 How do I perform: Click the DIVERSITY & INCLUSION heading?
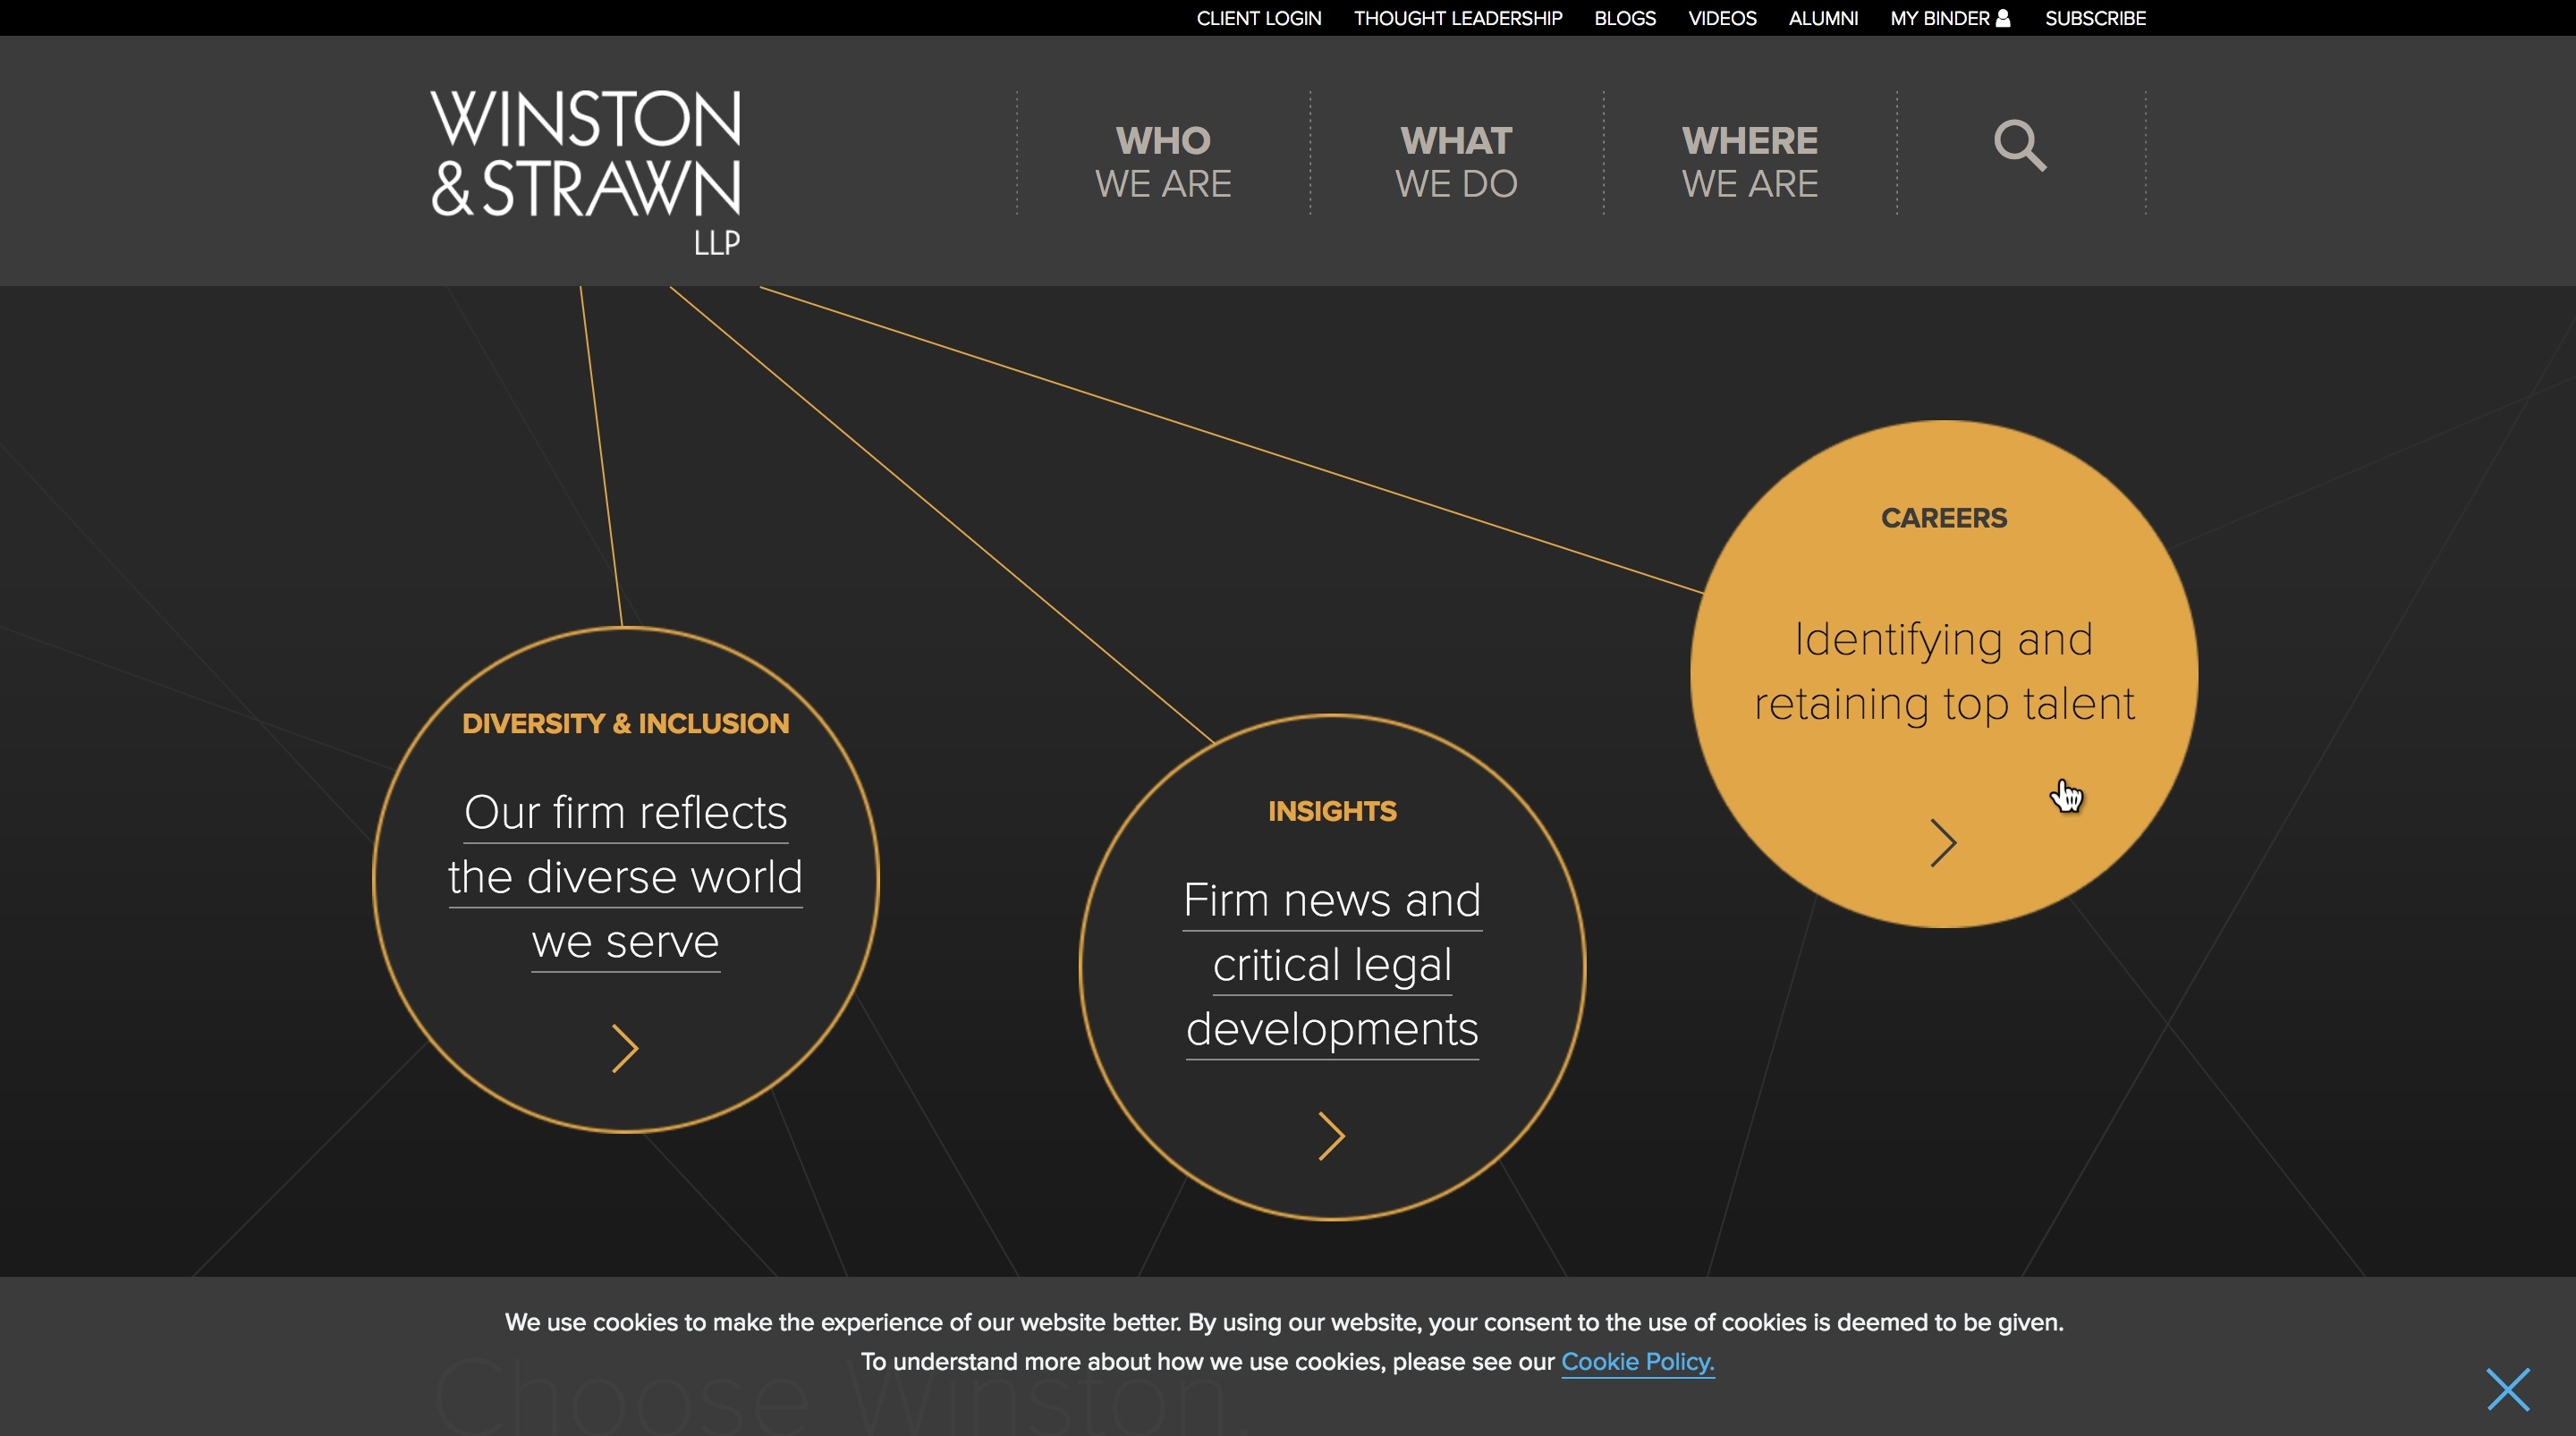625,723
